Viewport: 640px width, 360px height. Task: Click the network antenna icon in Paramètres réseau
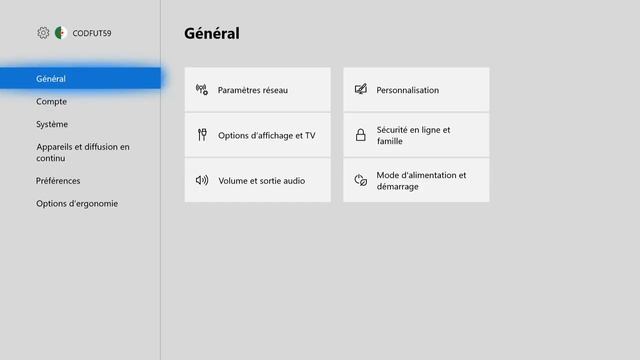202,89
